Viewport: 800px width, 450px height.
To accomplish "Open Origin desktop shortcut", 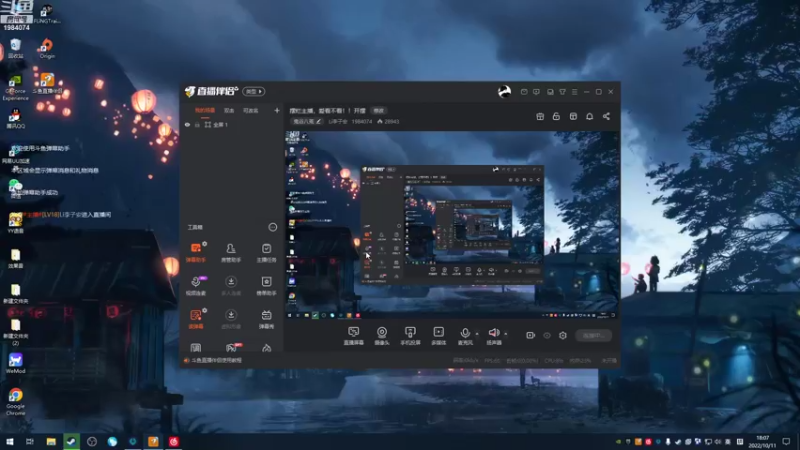I will pos(46,49).
